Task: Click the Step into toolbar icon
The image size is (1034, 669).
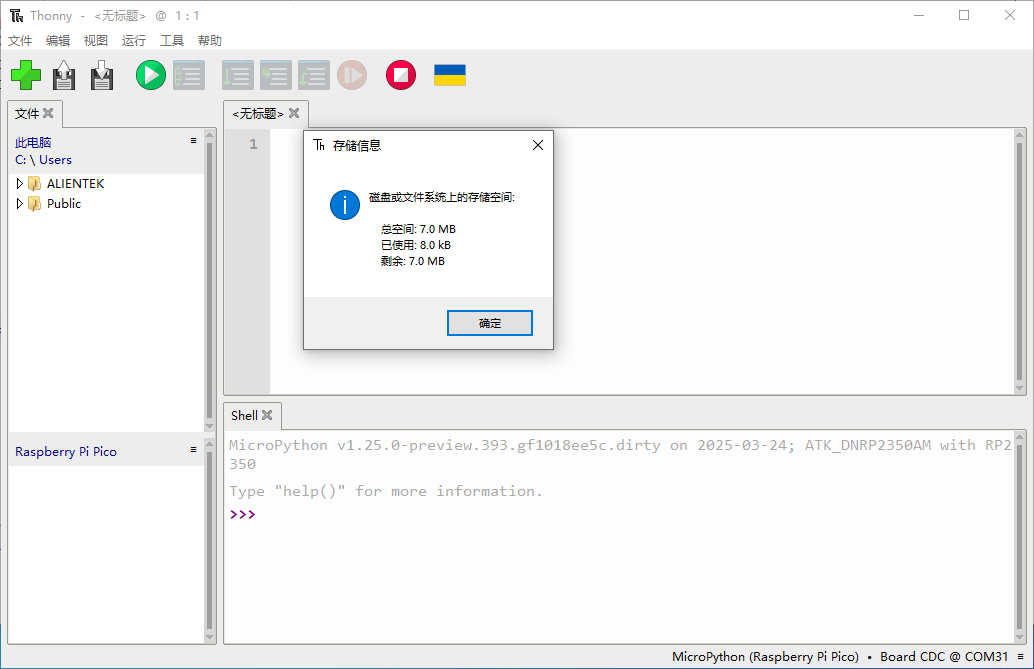Action: point(276,75)
